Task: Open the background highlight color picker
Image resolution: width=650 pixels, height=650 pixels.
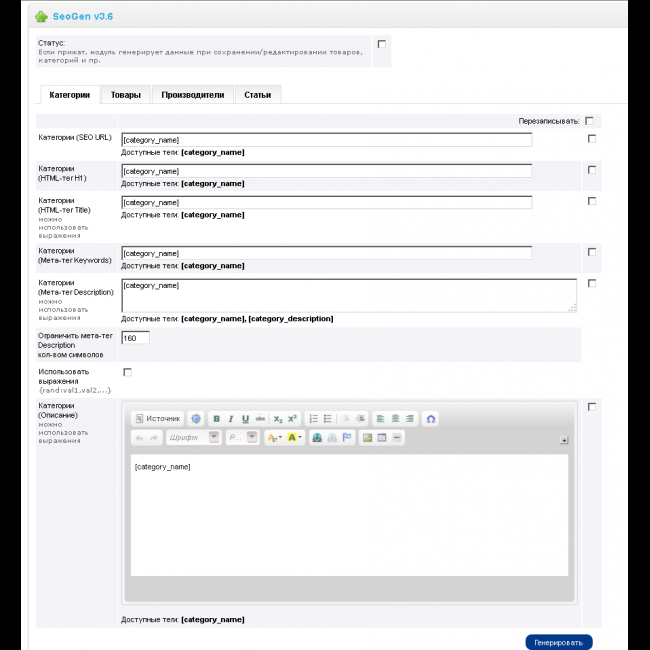Action: (295, 438)
